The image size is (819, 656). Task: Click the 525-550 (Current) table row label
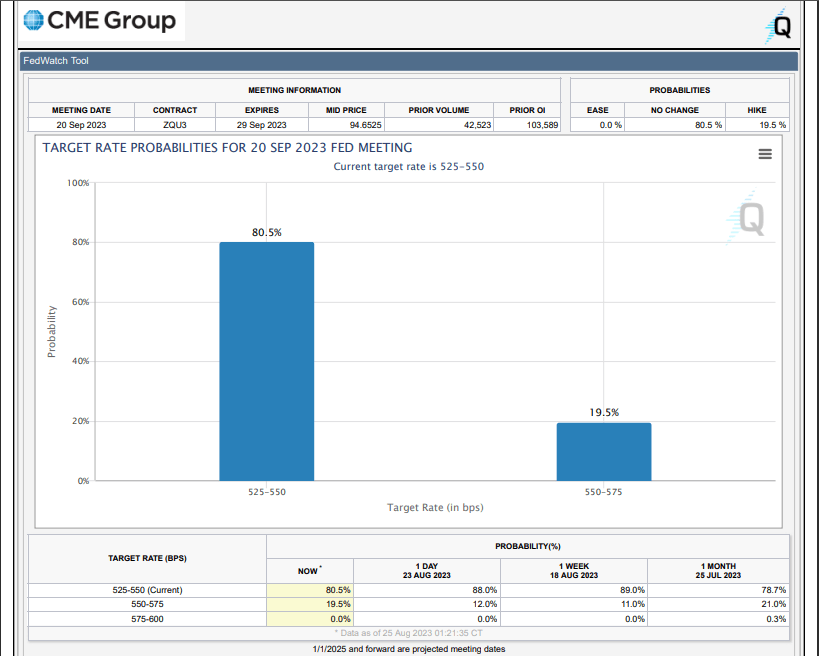pyautogui.click(x=147, y=590)
